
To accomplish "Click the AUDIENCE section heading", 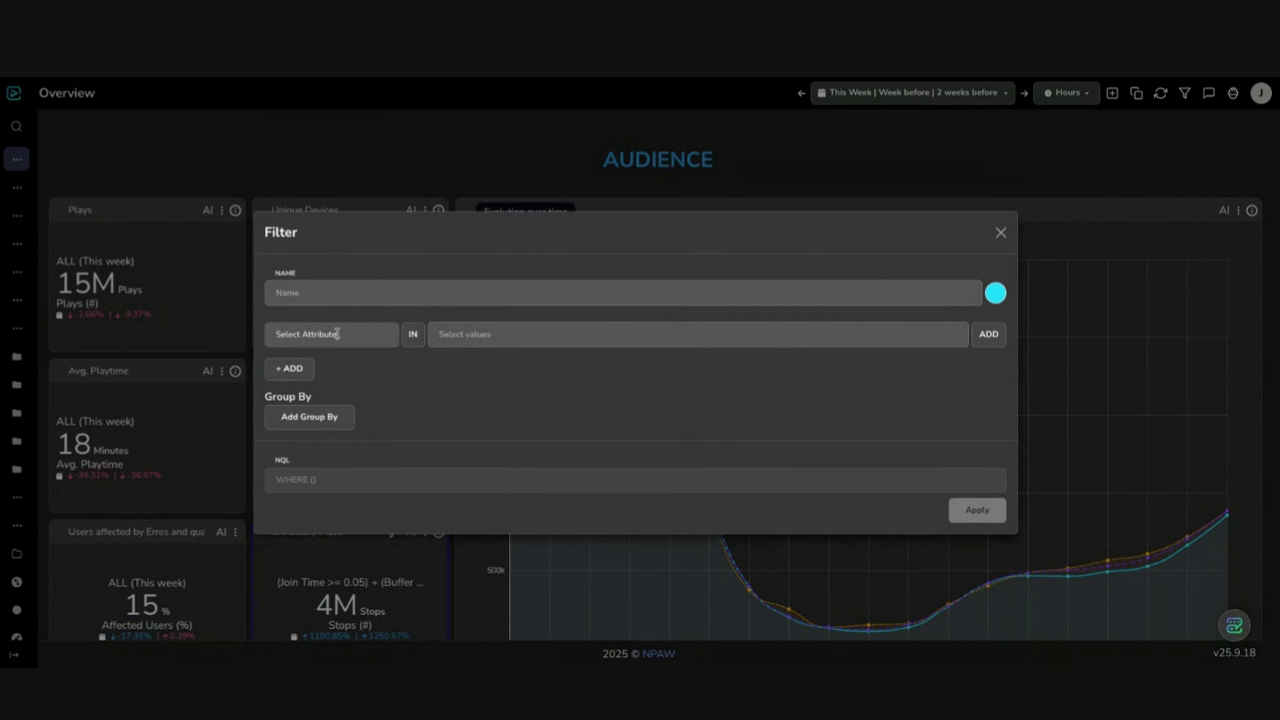I will click(x=658, y=160).
